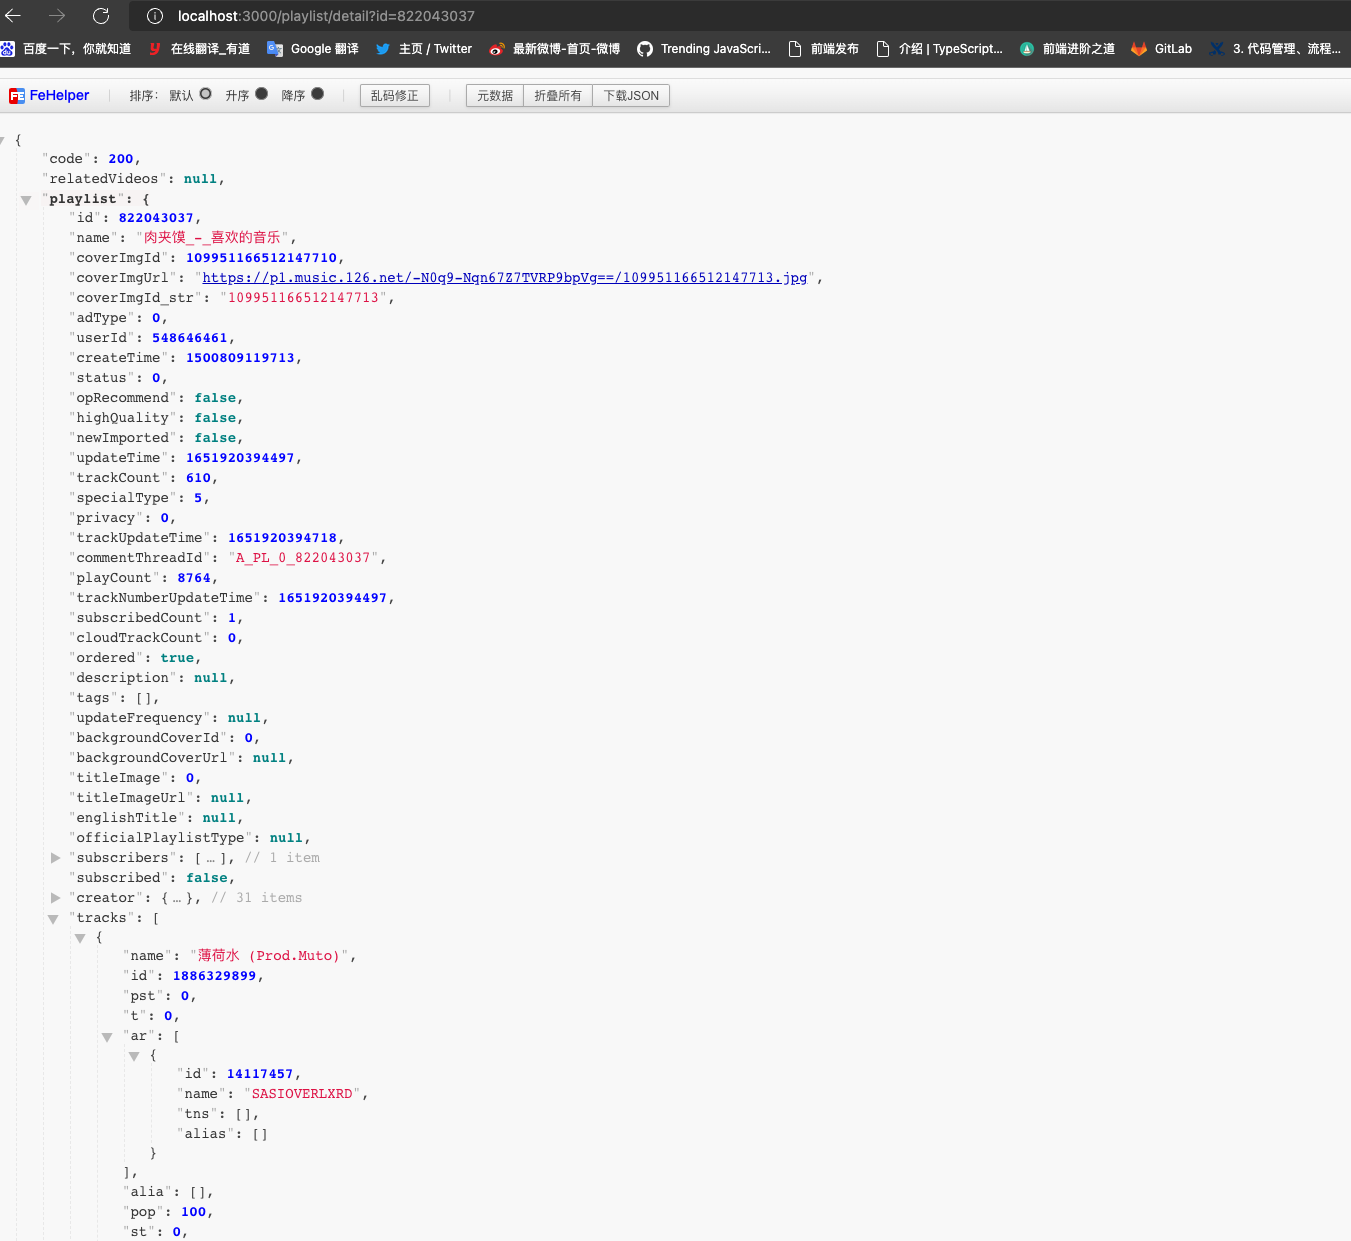Screen dimensions: 1351x1241
Task: Open the Twitter 主页 bookmark
Action: tap(423, 48)
